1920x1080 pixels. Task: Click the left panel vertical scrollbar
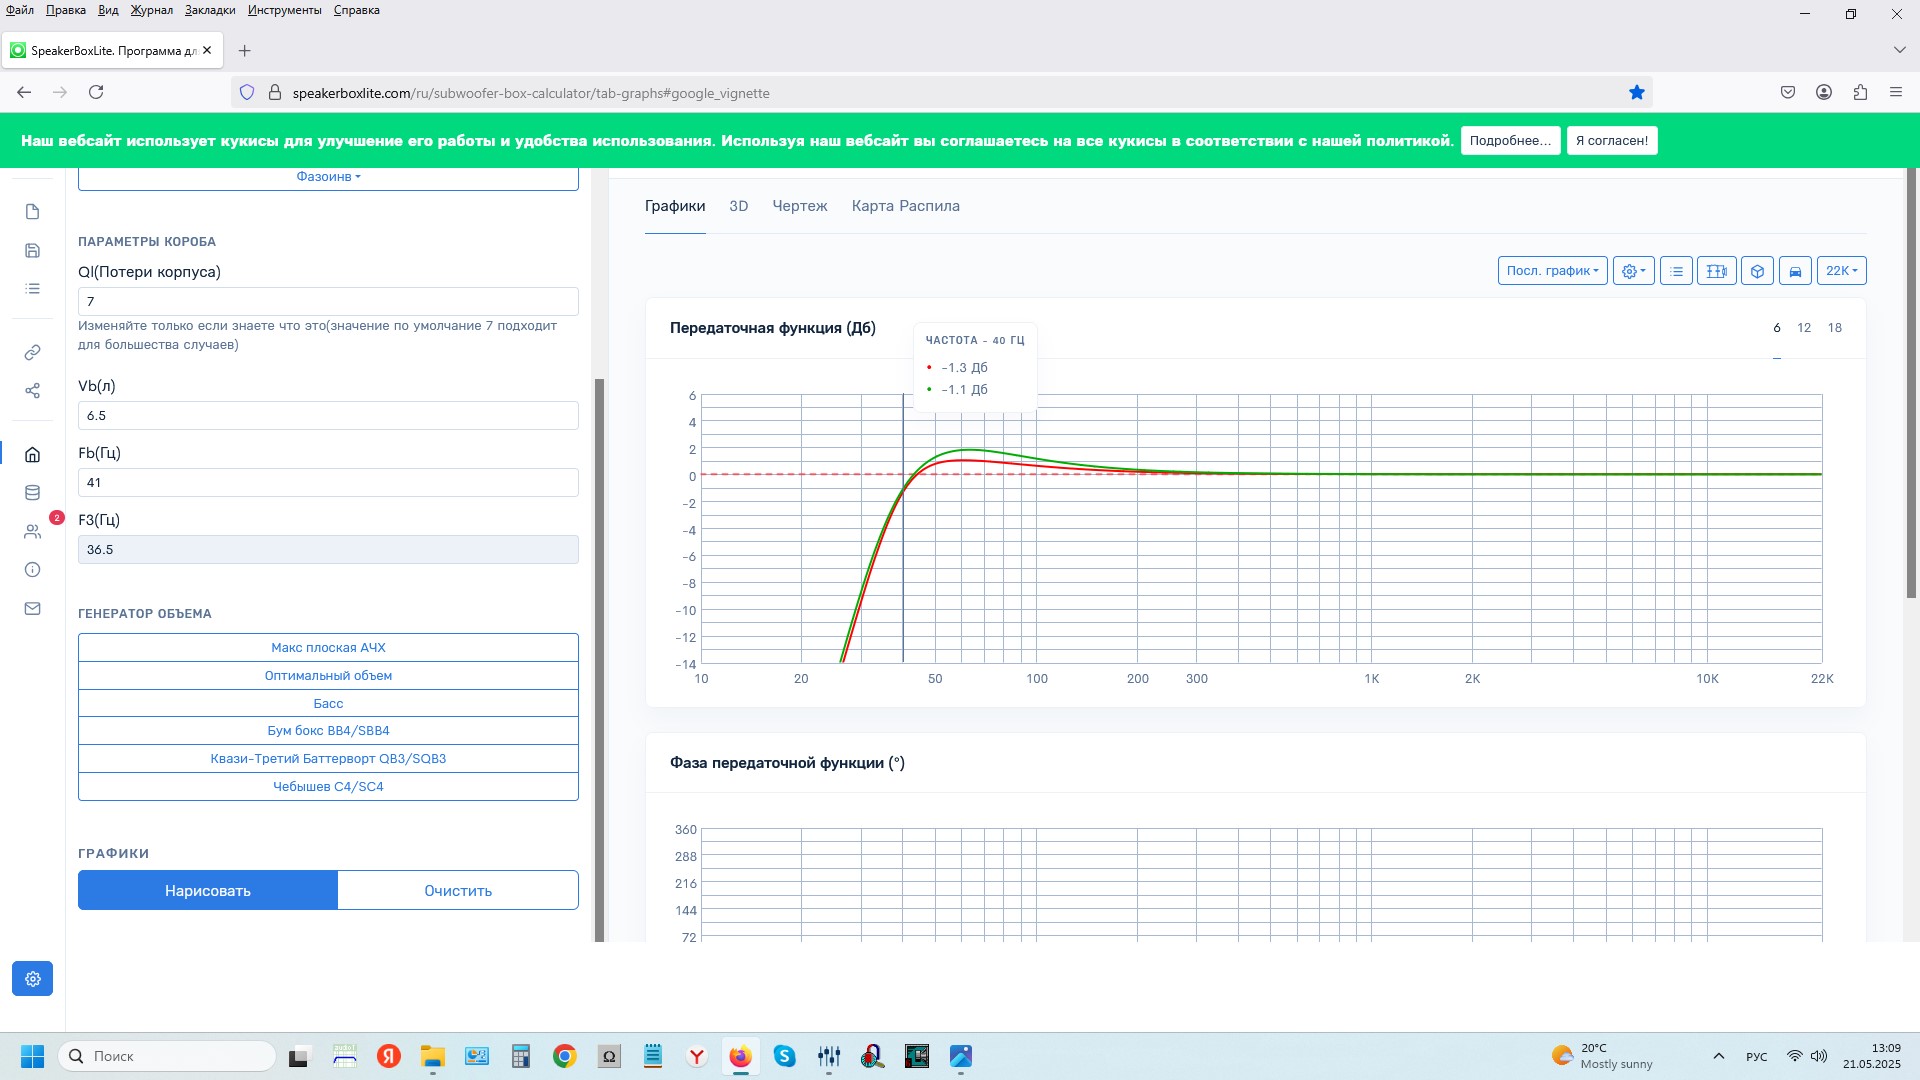coord(600,660)
